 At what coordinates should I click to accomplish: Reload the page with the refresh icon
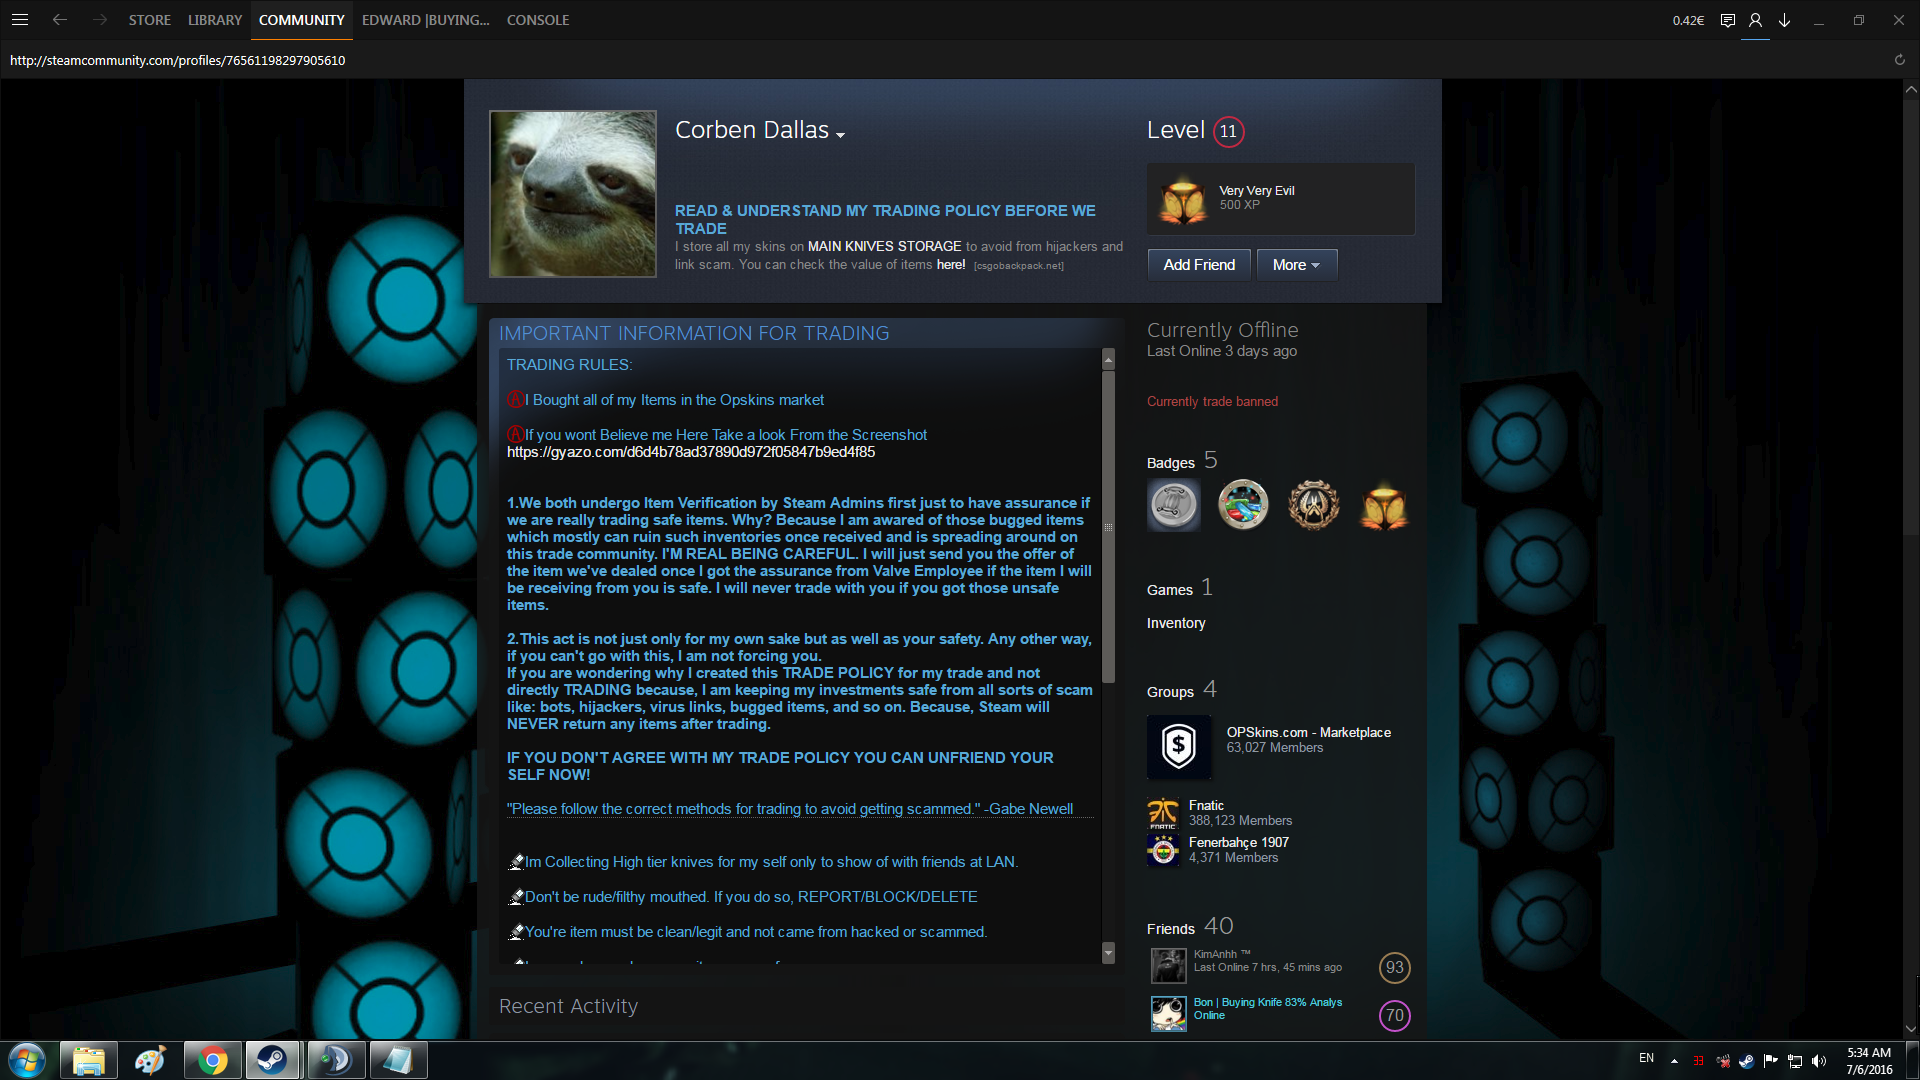pyautogui.click(x=1899, y=60)
